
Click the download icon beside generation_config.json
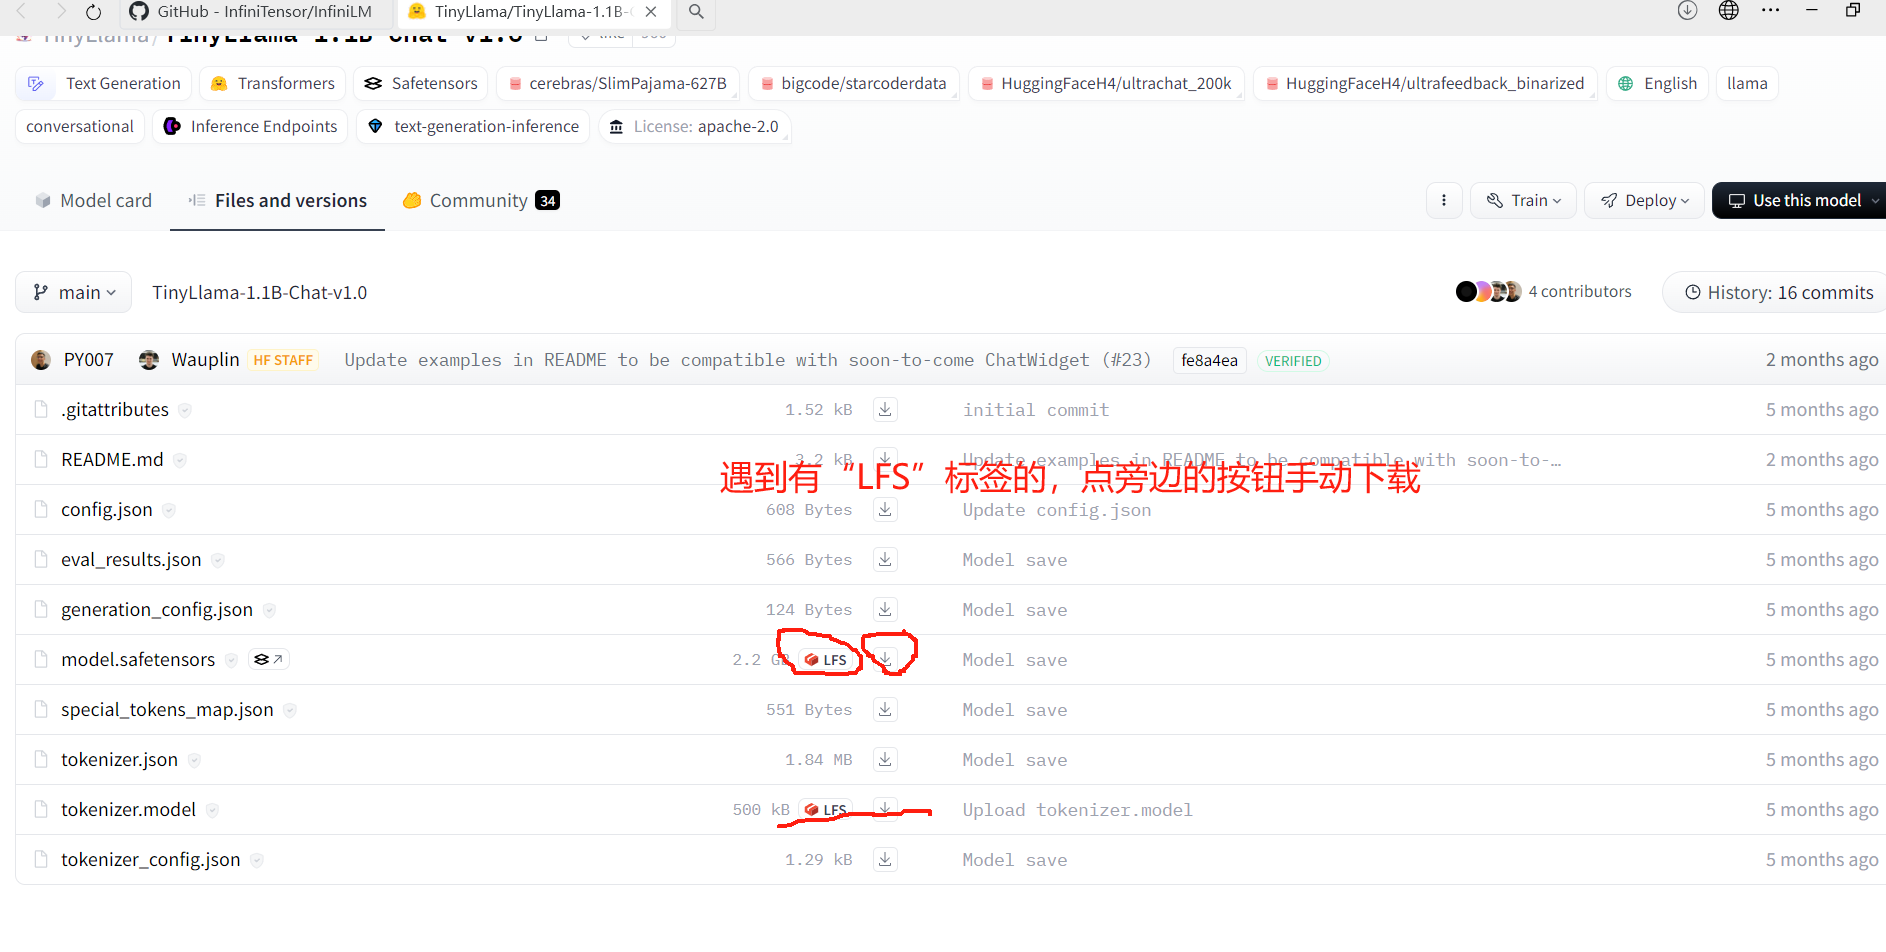click(x=884, y=609)
